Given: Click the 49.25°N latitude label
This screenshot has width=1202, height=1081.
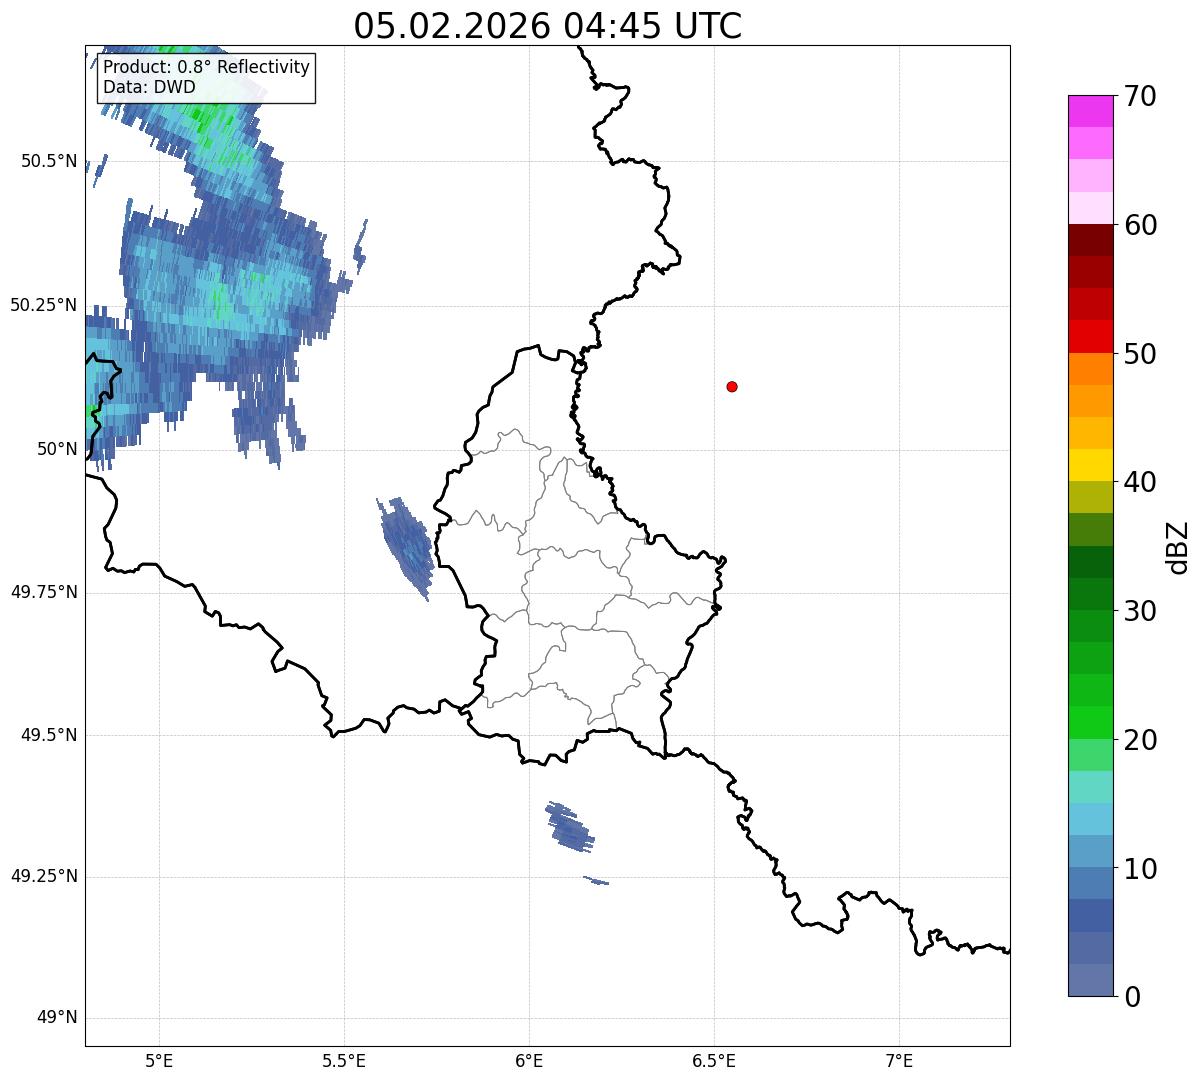Looking at the screenshot, I should click(44, 877).
